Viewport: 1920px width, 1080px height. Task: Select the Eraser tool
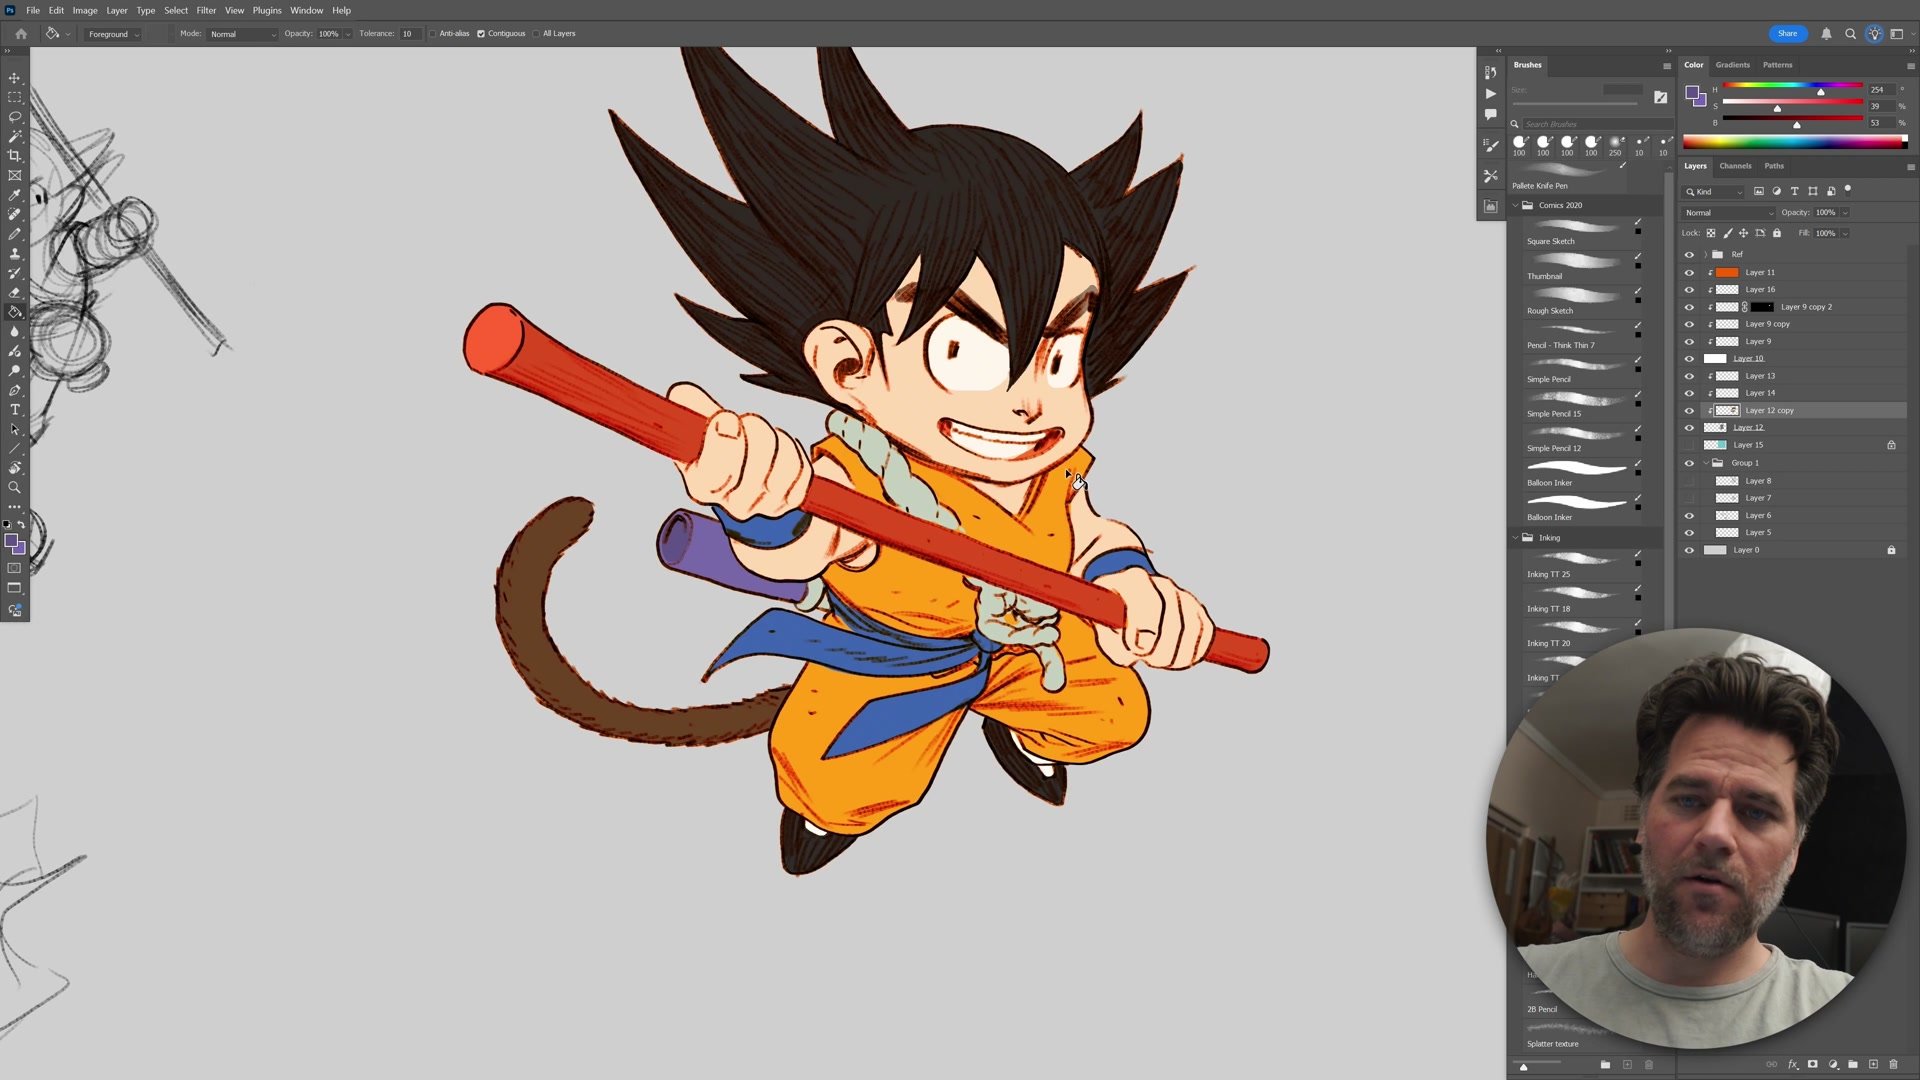click(14, 293)
